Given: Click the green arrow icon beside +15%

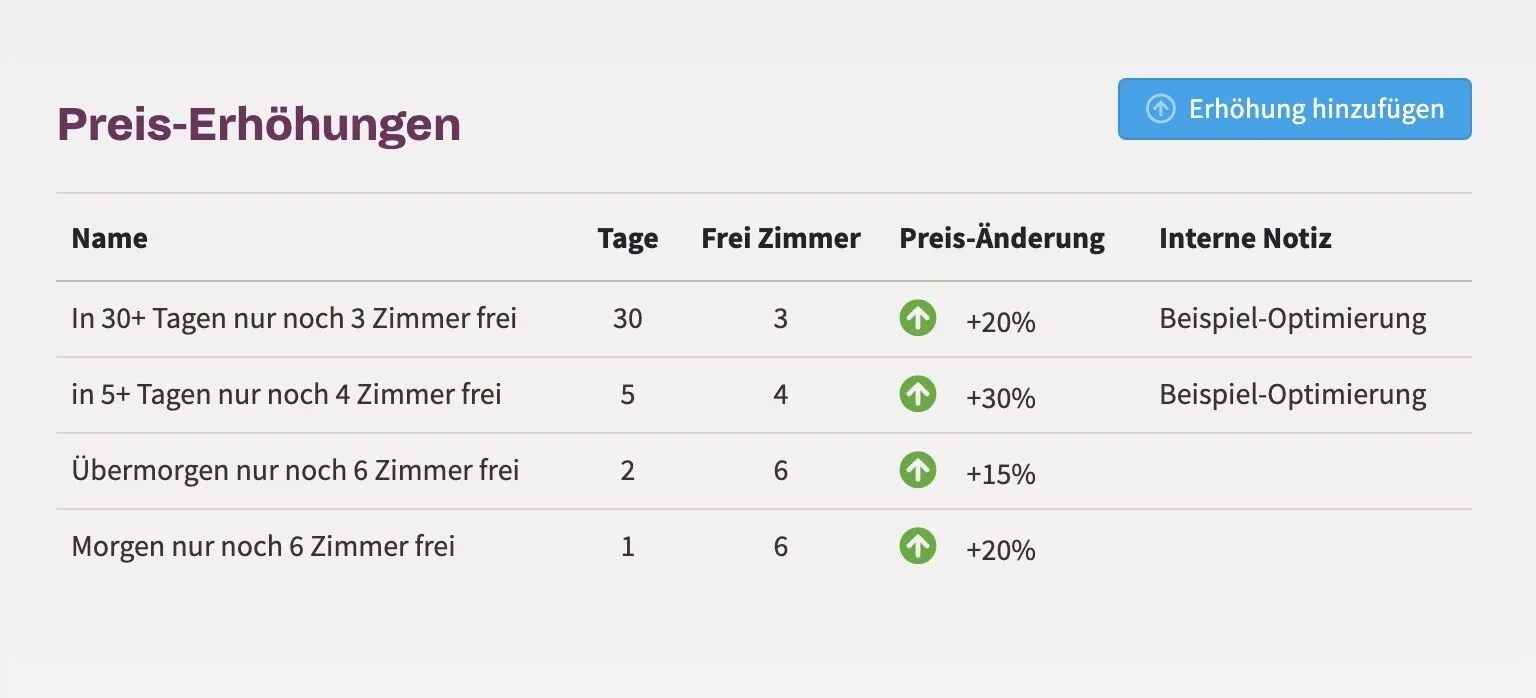Looking at the screenshot, I should coord(917,470).
